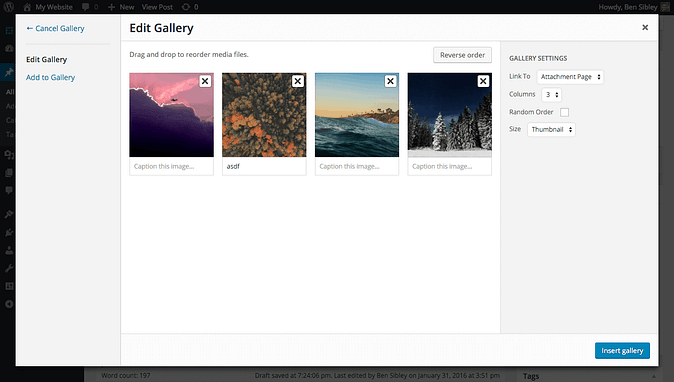Select Edit Gallery tab in sidebar
The image size is (674, 382).
point(46,59)
